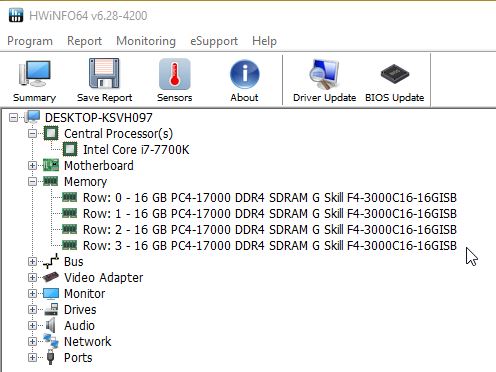Click the Save Report floppy icon

tap(104, 74)
